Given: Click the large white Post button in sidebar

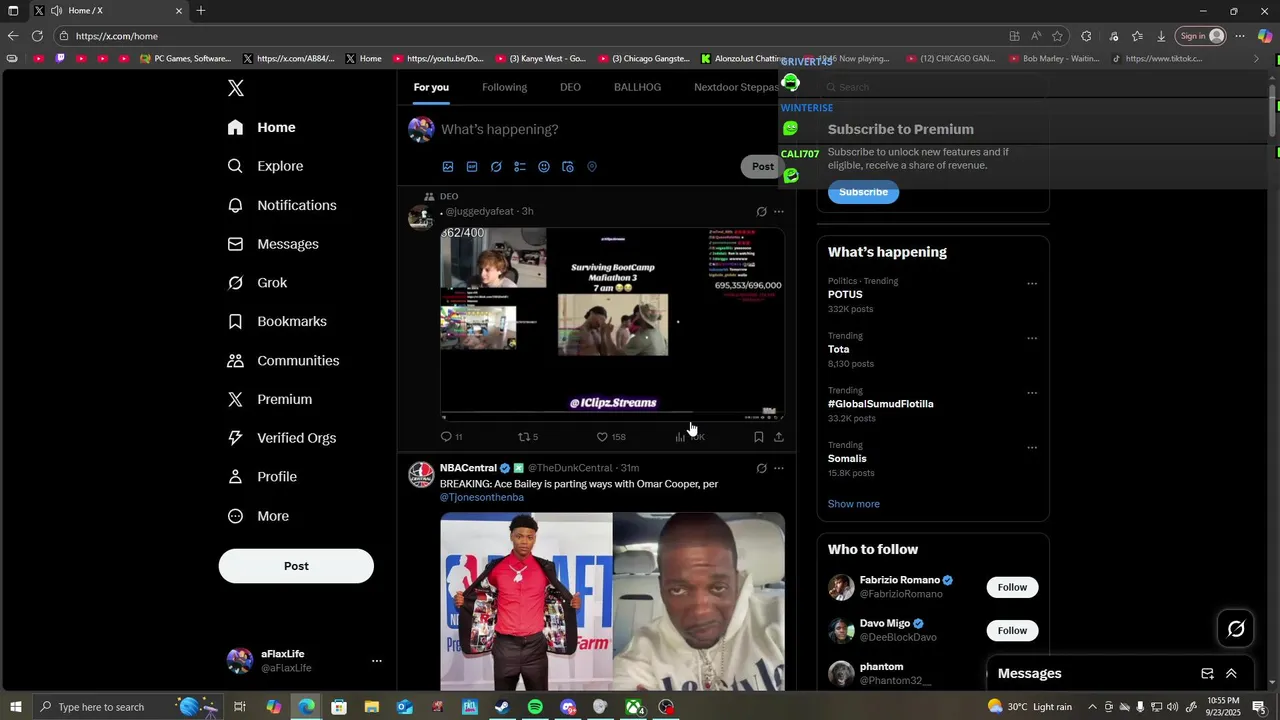Looking at the screenshot, I should (x=296, y=566).
